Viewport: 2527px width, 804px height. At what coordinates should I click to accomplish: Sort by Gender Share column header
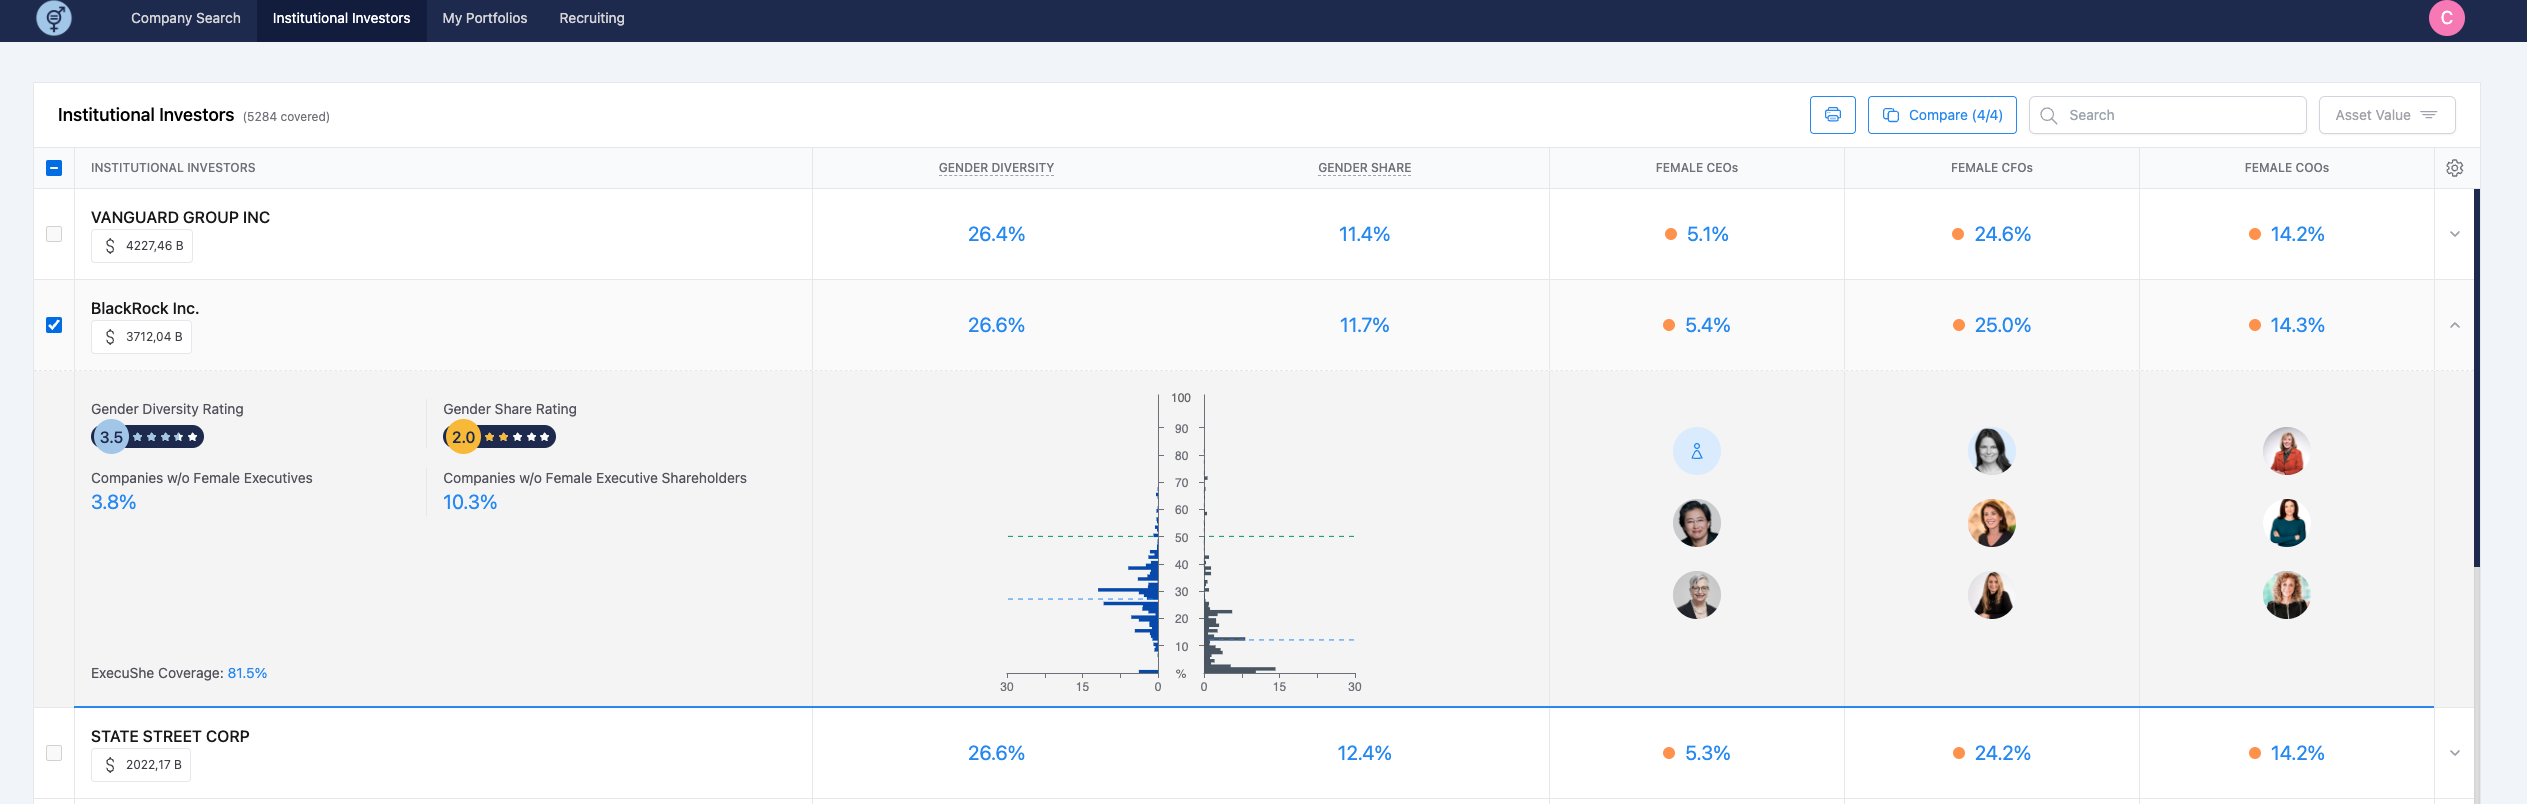pyautogui.click(x=1364, y=168)
